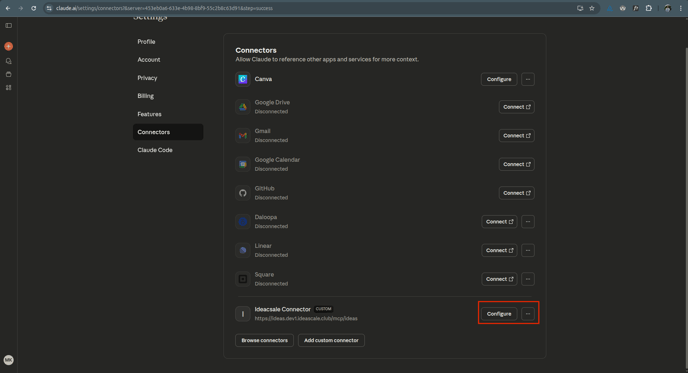Bookmark this page with the star icon
This screenshot has width=688, height=373.
[x=591, y=8]
